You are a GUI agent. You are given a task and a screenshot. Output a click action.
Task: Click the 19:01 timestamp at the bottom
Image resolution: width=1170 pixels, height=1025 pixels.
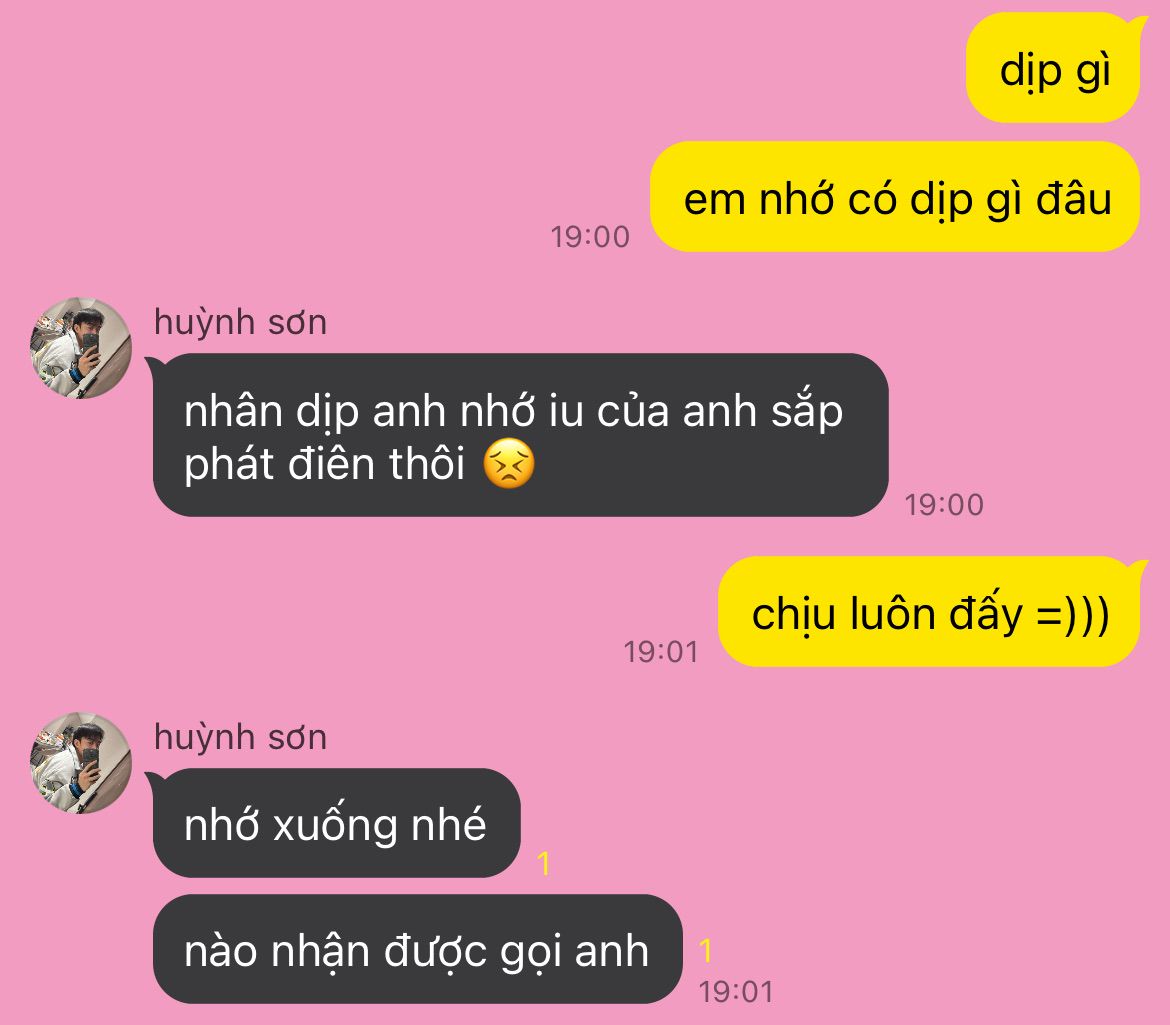[736, 991]
